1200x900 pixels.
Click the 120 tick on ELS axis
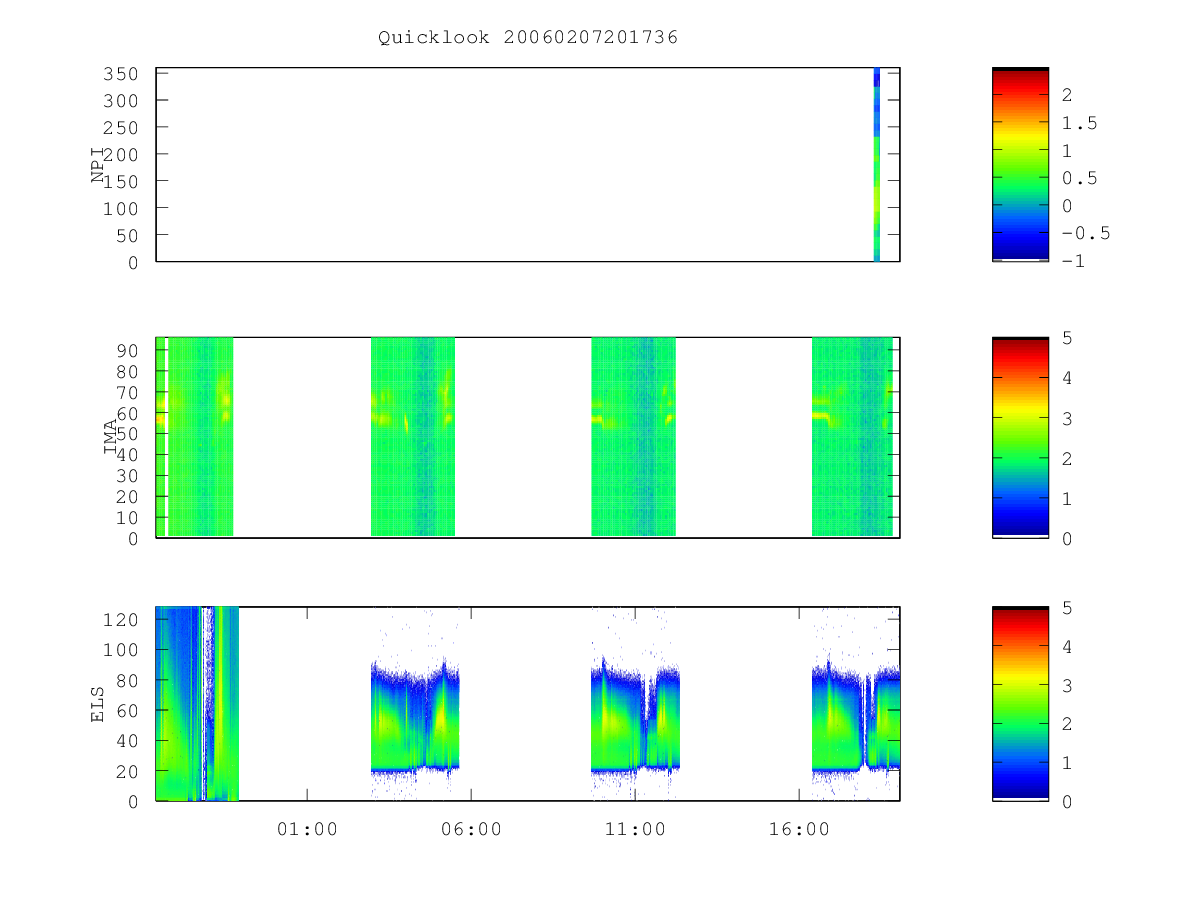pyautogui.click(x=121, y=619)
